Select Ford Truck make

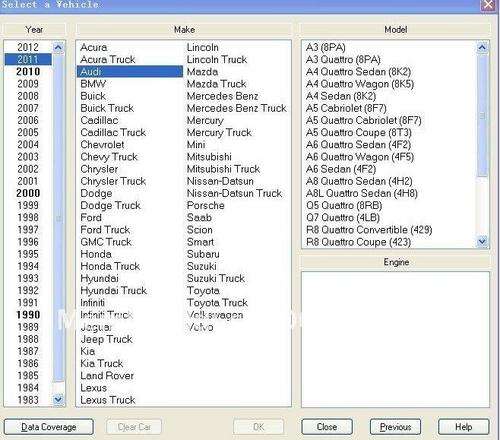pos(105,230)
